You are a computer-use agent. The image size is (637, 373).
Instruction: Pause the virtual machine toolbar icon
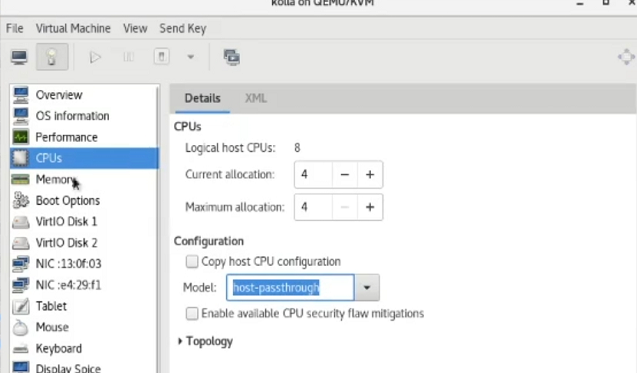click(128, 57)
